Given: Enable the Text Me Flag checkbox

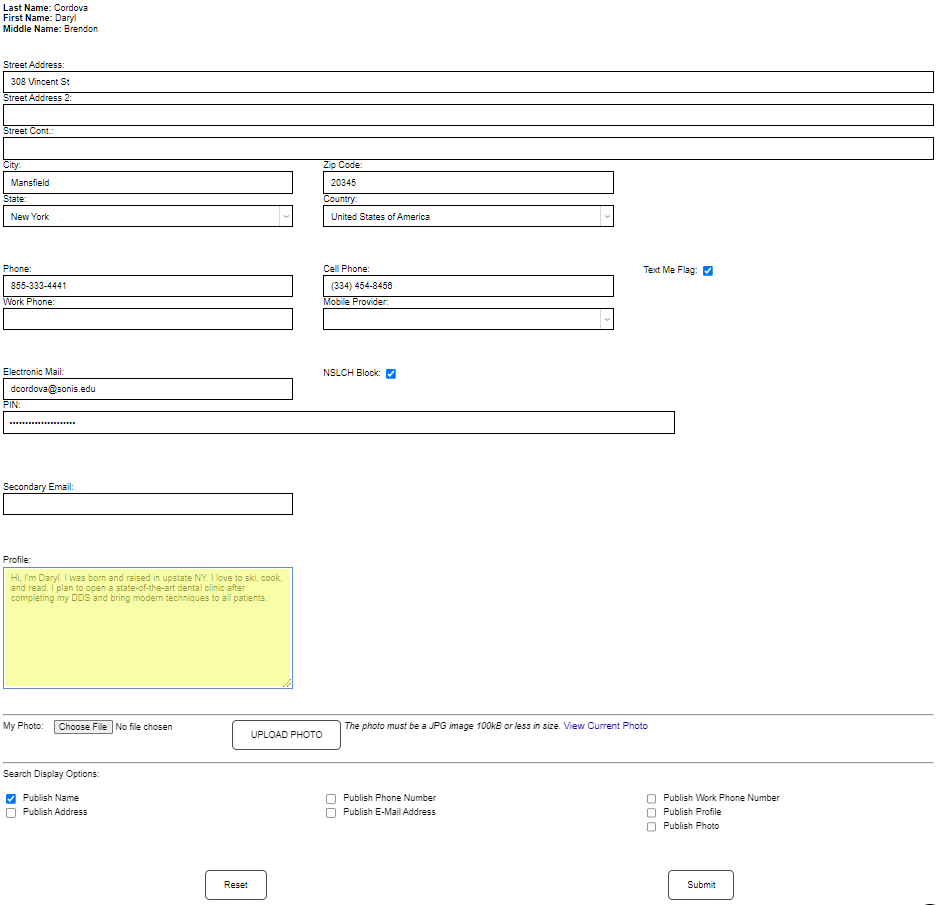Looking at the screenshot, I should pos(708,270).
